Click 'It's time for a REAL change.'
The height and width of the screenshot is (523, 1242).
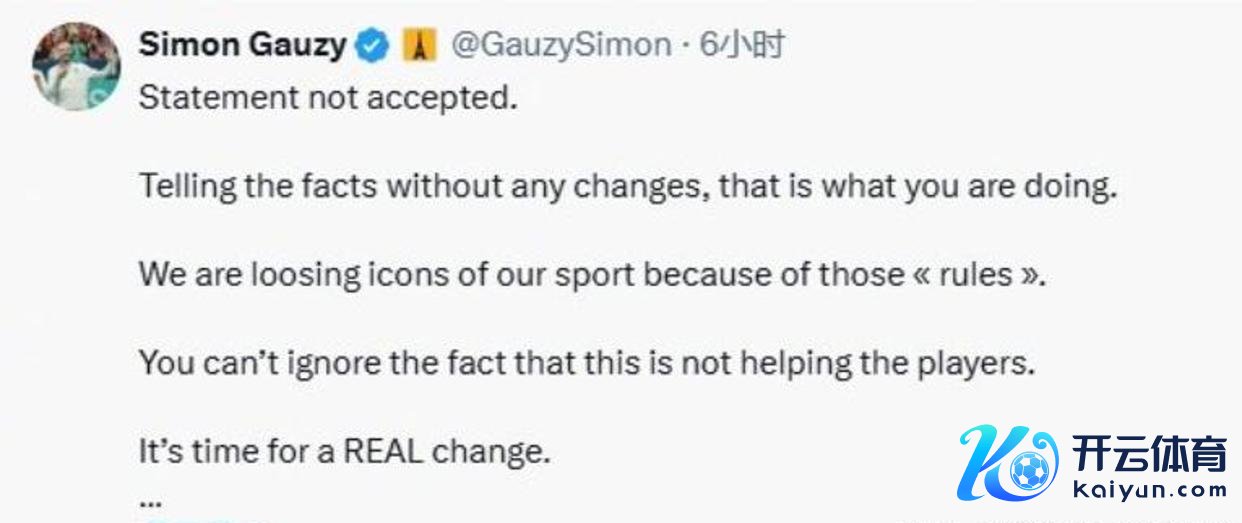coord(345,451)
